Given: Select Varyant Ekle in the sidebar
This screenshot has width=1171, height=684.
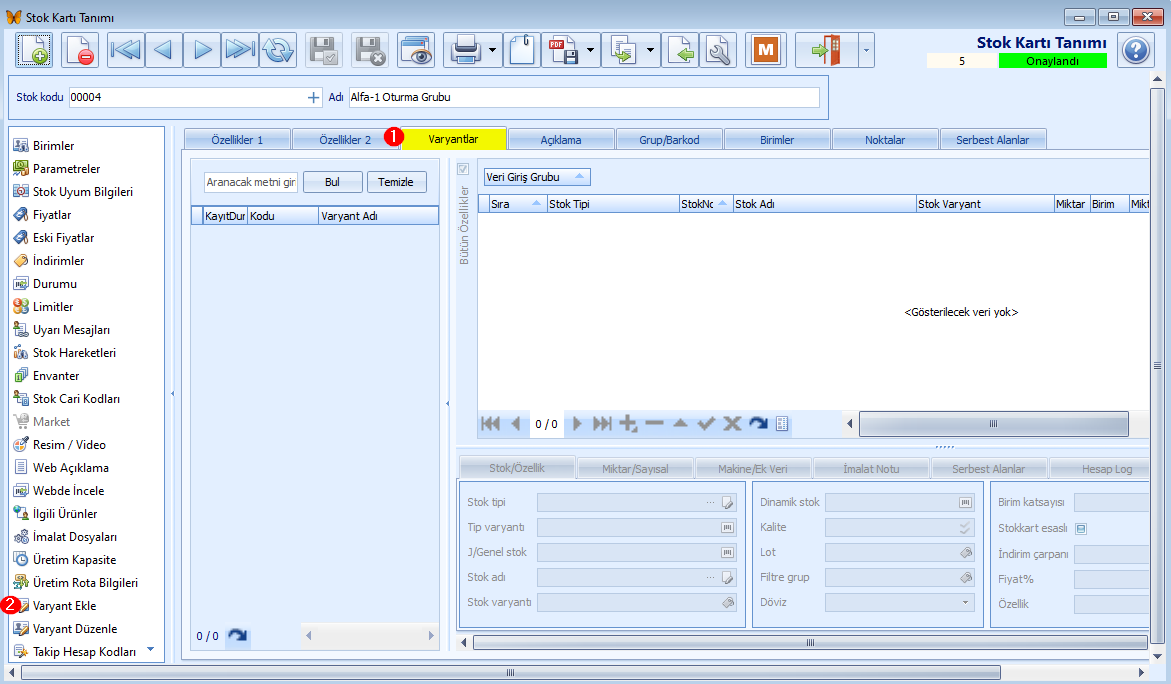Looking at the screenshot, I should tap(64, 606).
